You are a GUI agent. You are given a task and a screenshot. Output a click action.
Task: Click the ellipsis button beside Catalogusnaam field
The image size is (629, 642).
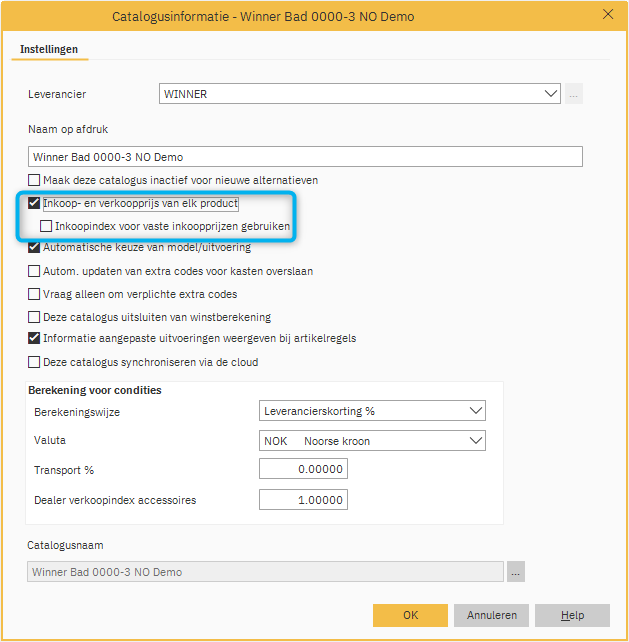[516, 572]
